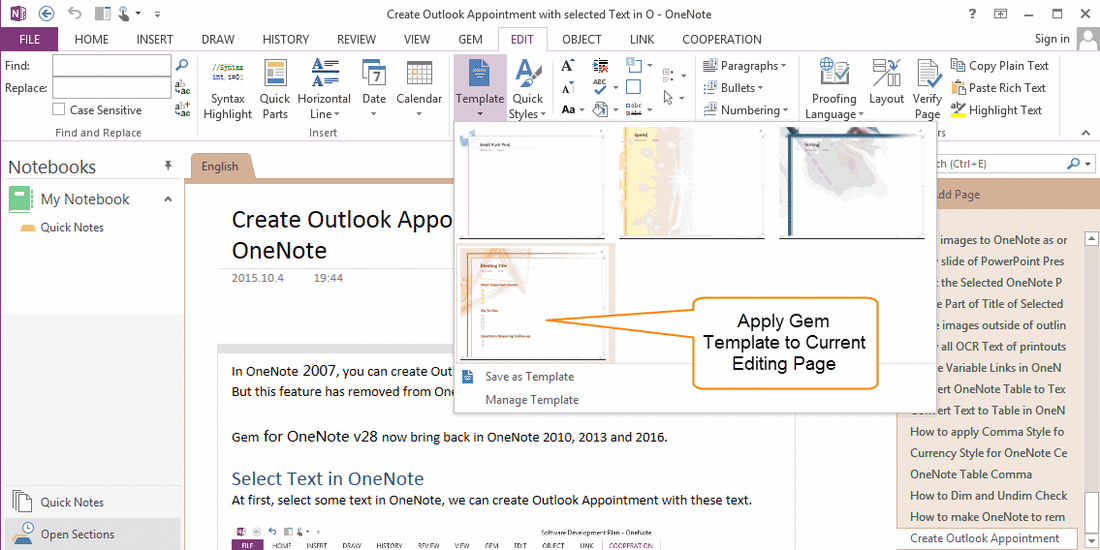Open page 'OneNote Table Comma'
Image resolution: width=1100 pixels, height=550 pixels.
coord(971,474)
